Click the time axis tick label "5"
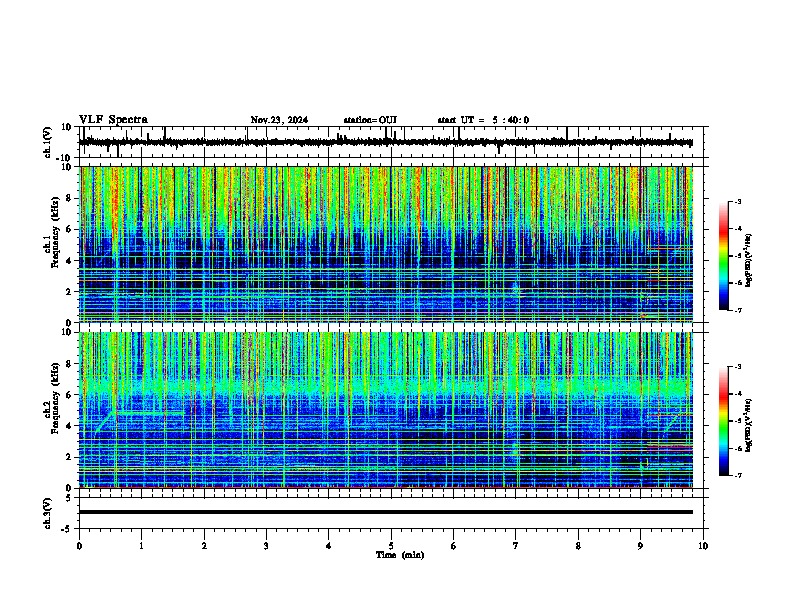 point(391,546)
